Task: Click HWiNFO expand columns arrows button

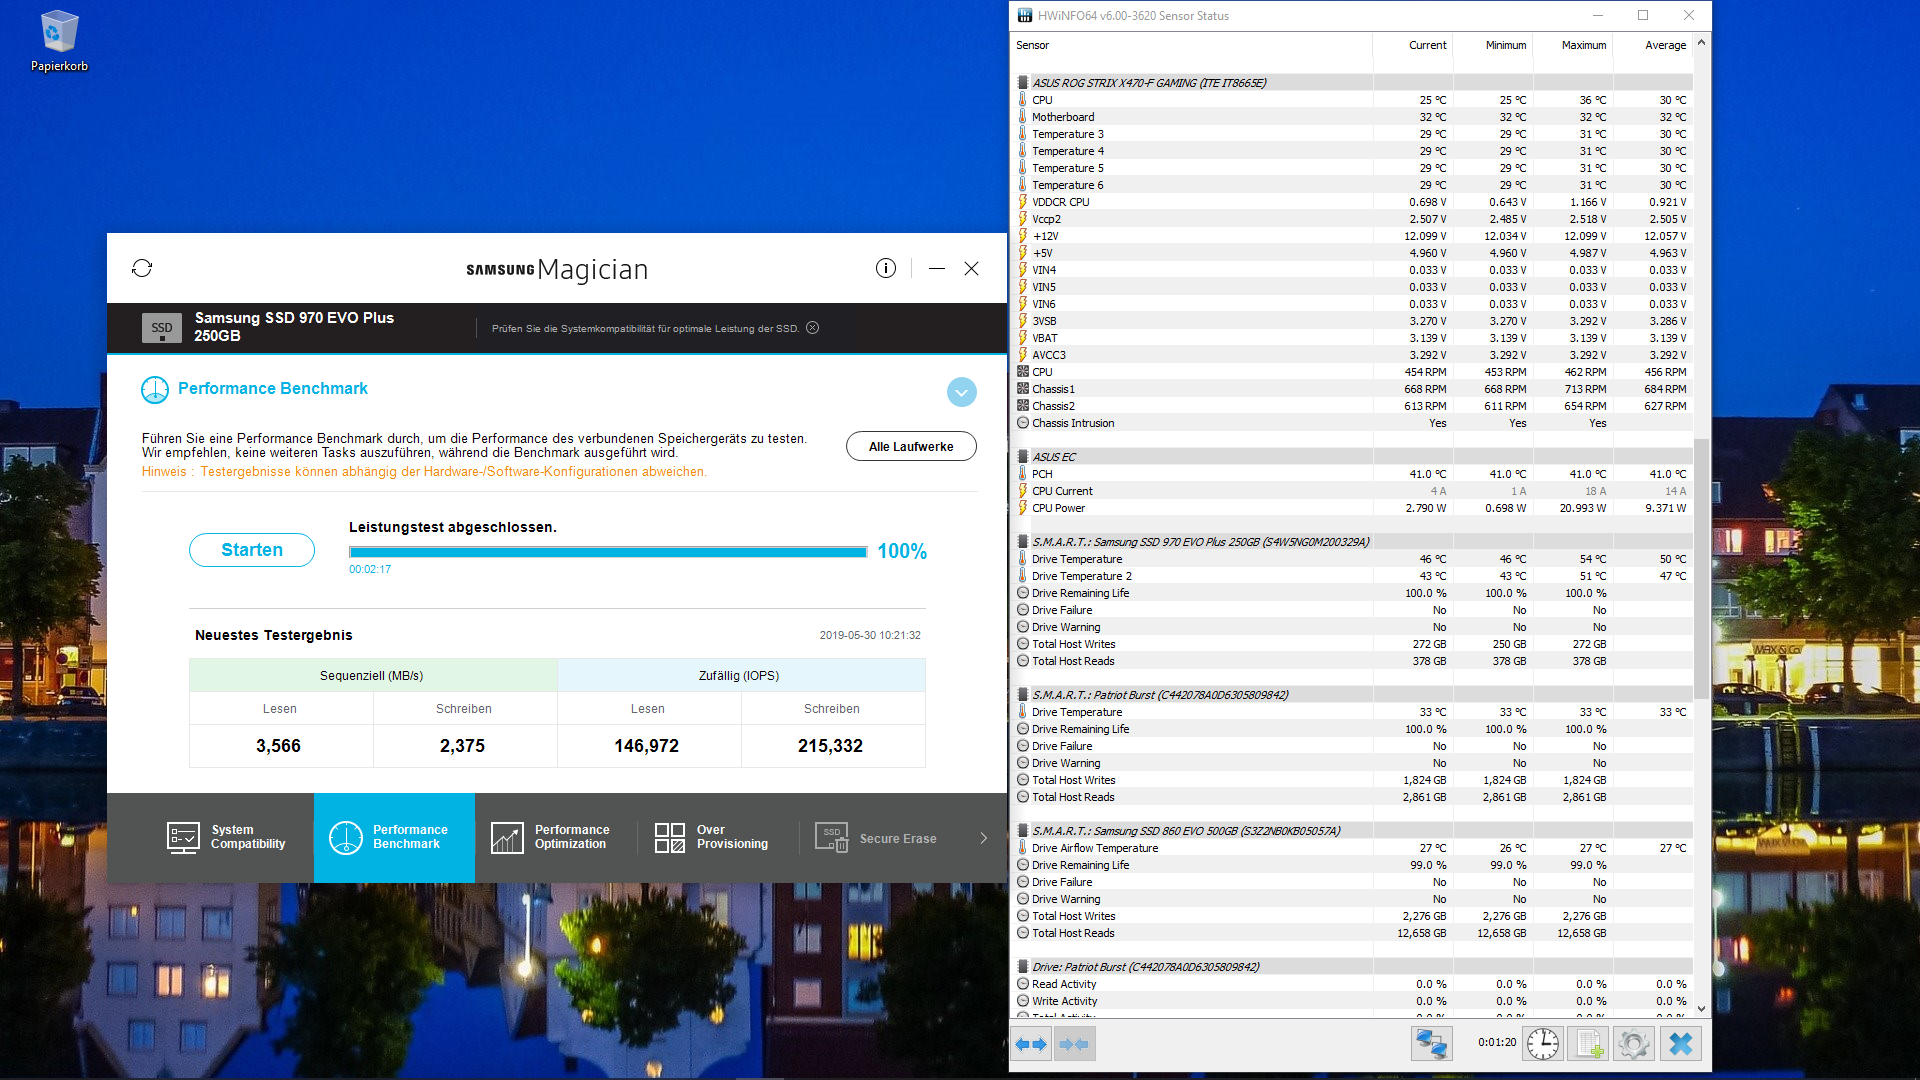Action: coord(1031,1044)
